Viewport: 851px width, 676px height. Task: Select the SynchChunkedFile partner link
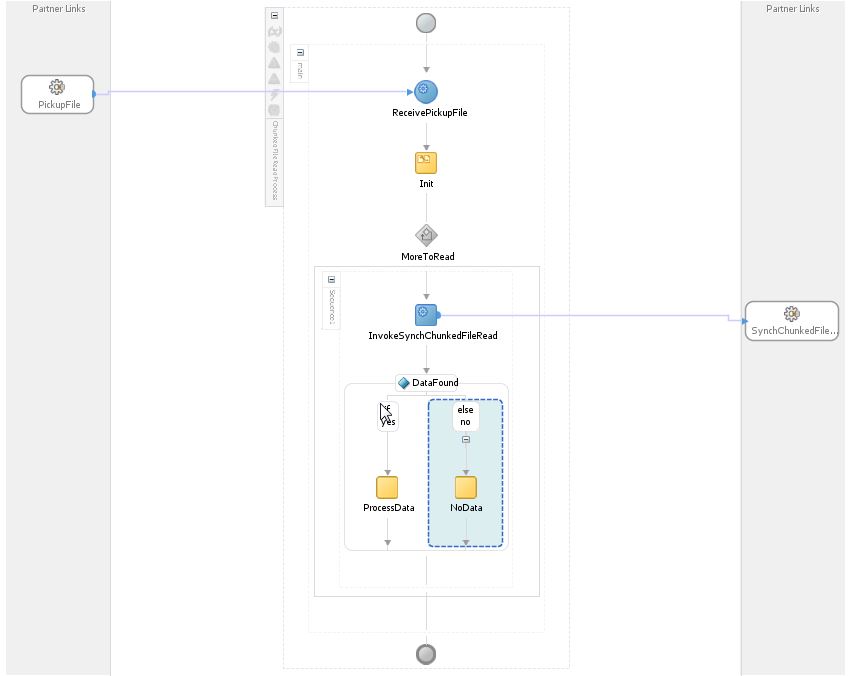(x=792, y=321)
